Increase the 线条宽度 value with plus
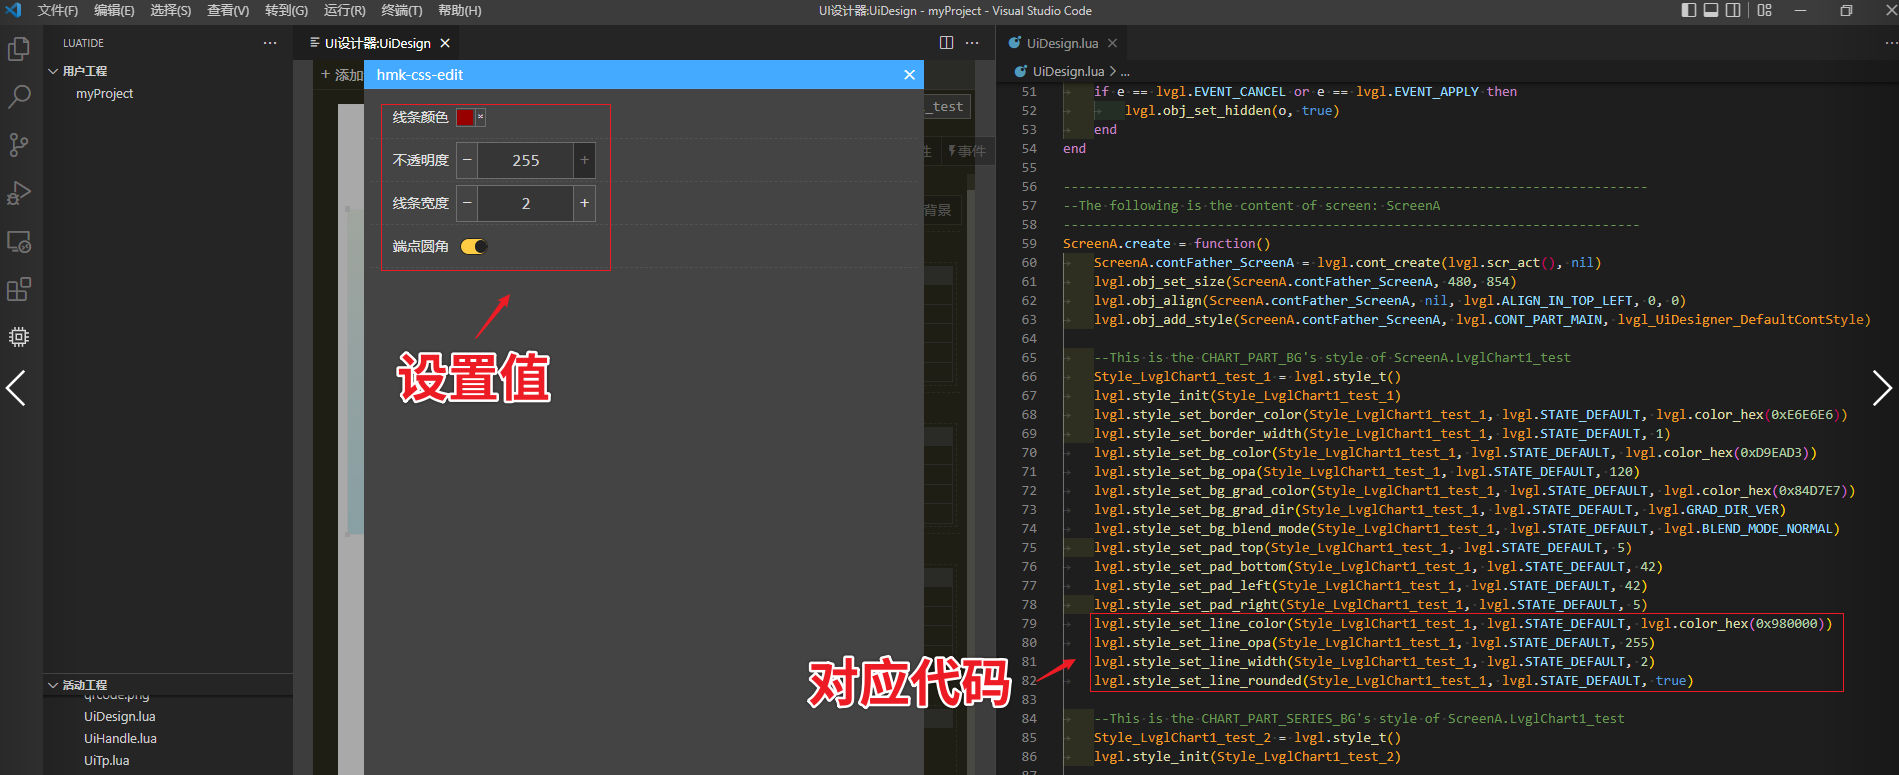 point(584,203)
